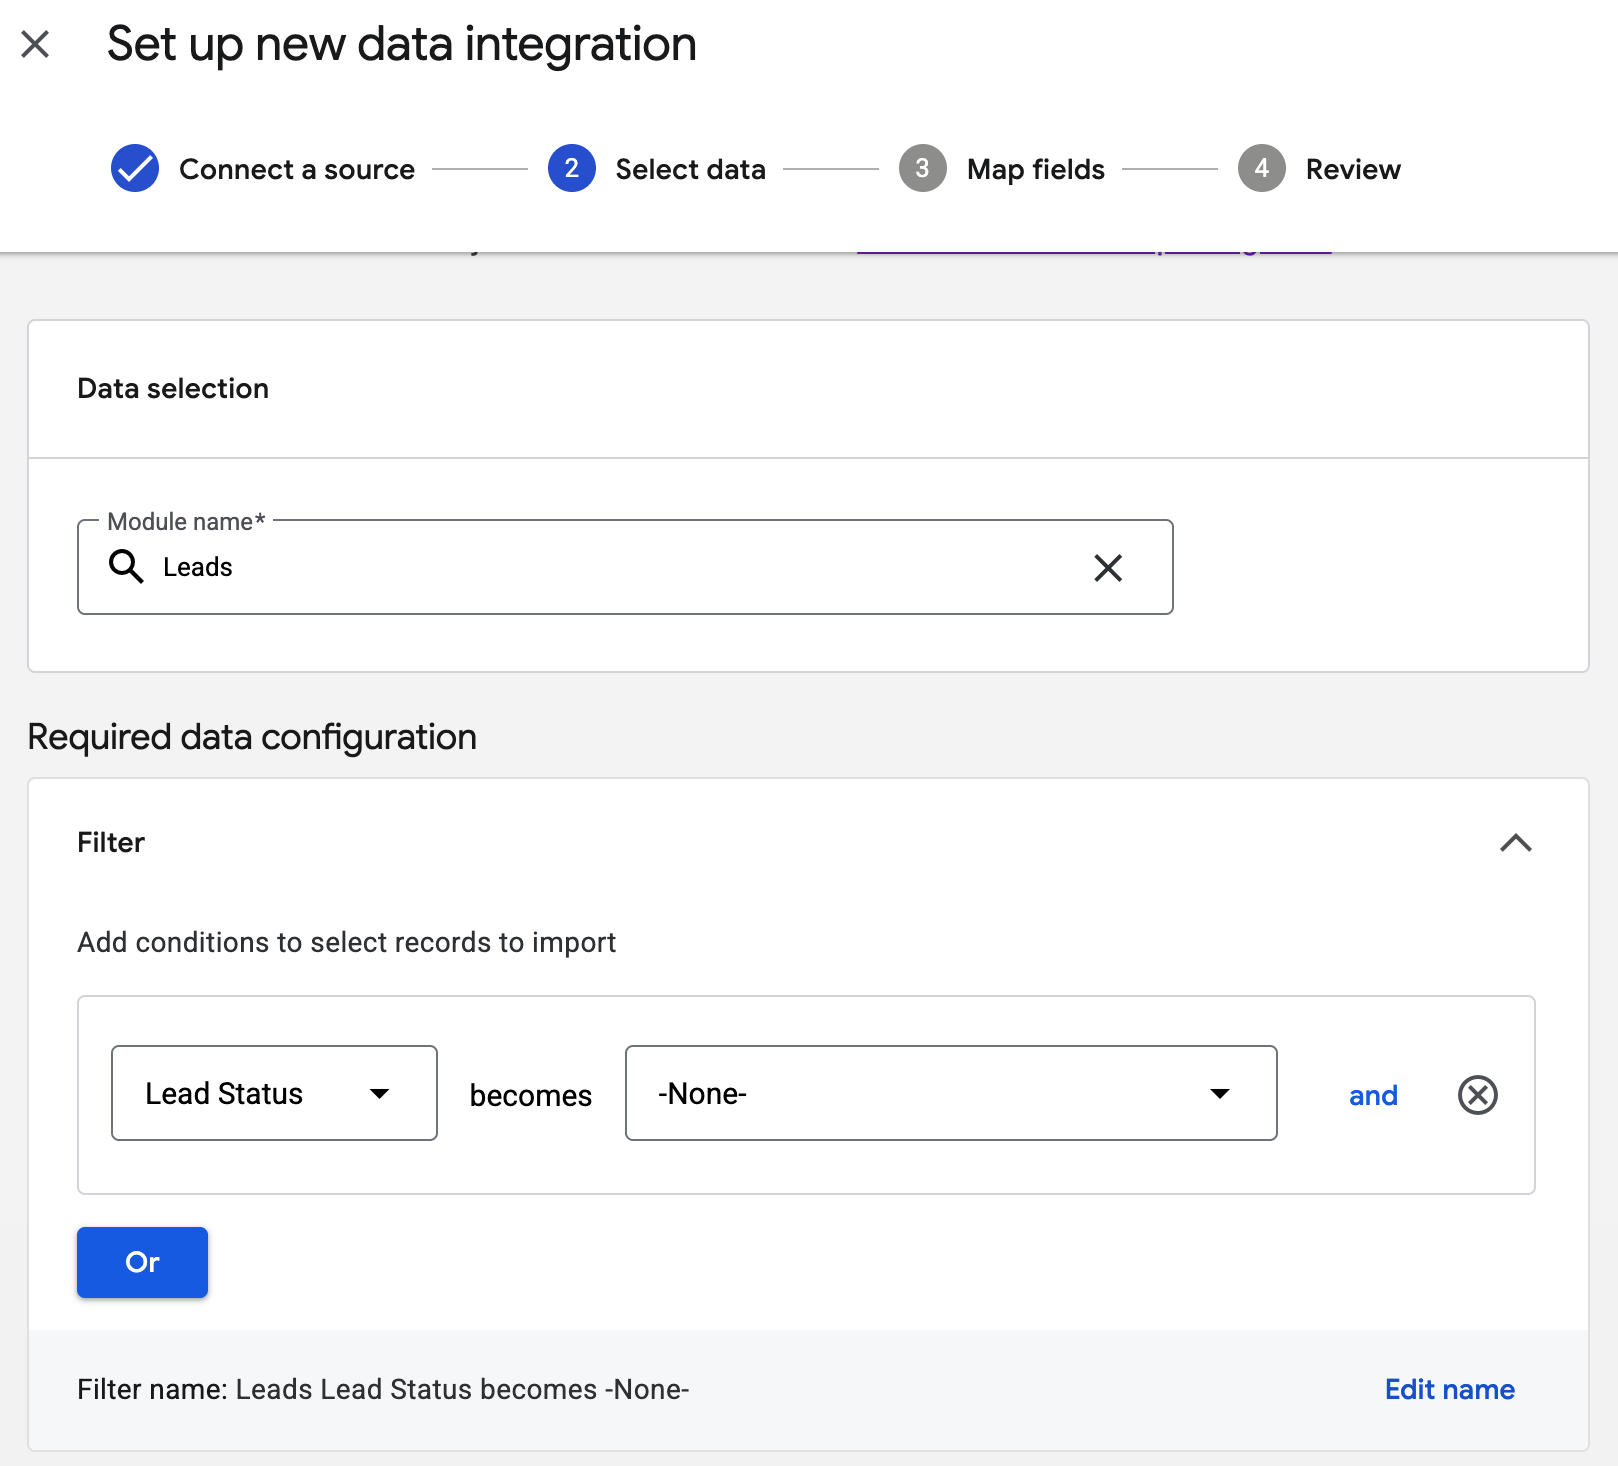1618x1466 pixels.
Task: Collapse the Filter section using the chevron
Action: click(x=1515, y=843)
